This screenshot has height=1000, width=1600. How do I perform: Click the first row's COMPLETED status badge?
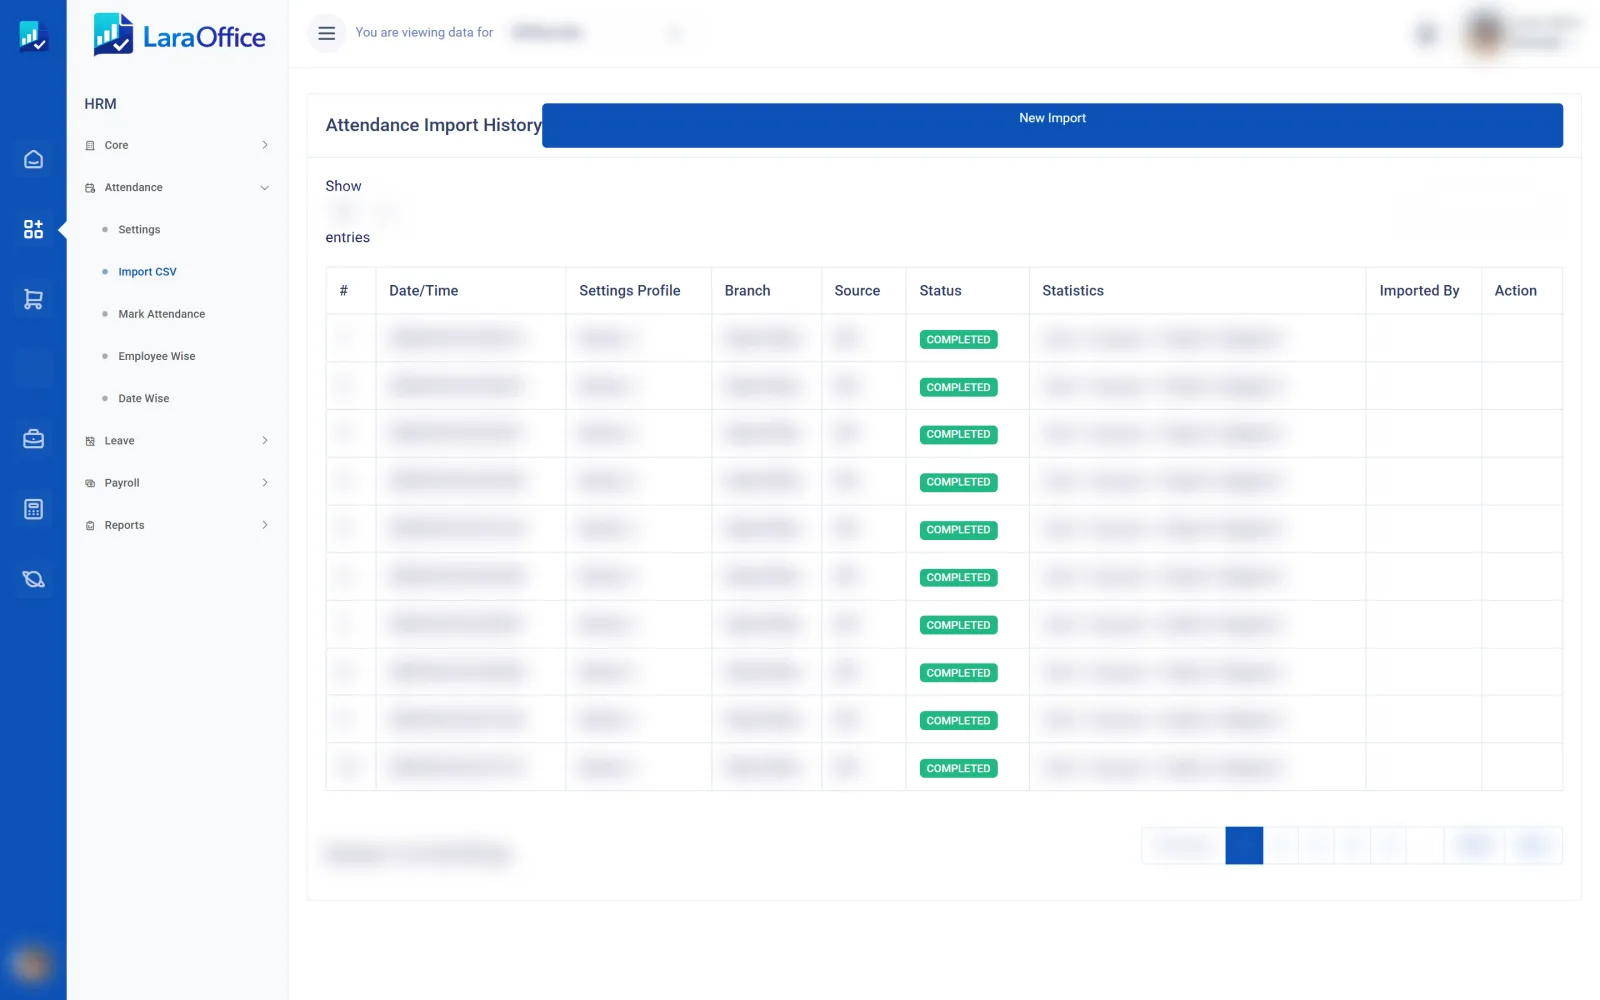958,340
